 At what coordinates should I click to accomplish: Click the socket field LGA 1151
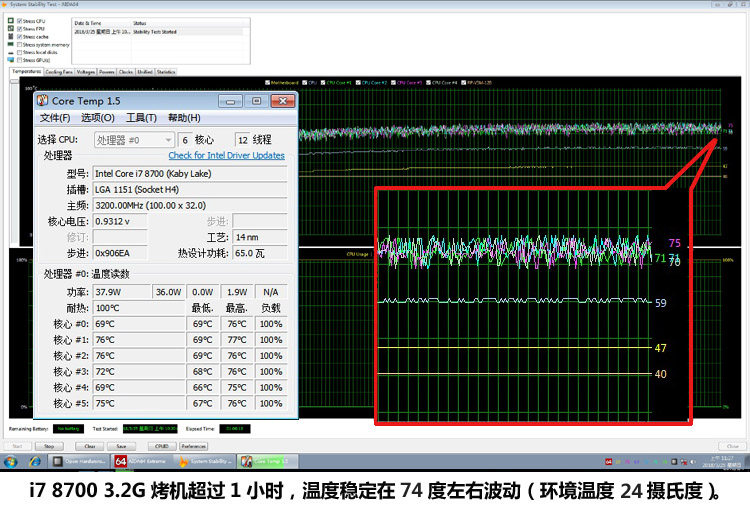190,189
